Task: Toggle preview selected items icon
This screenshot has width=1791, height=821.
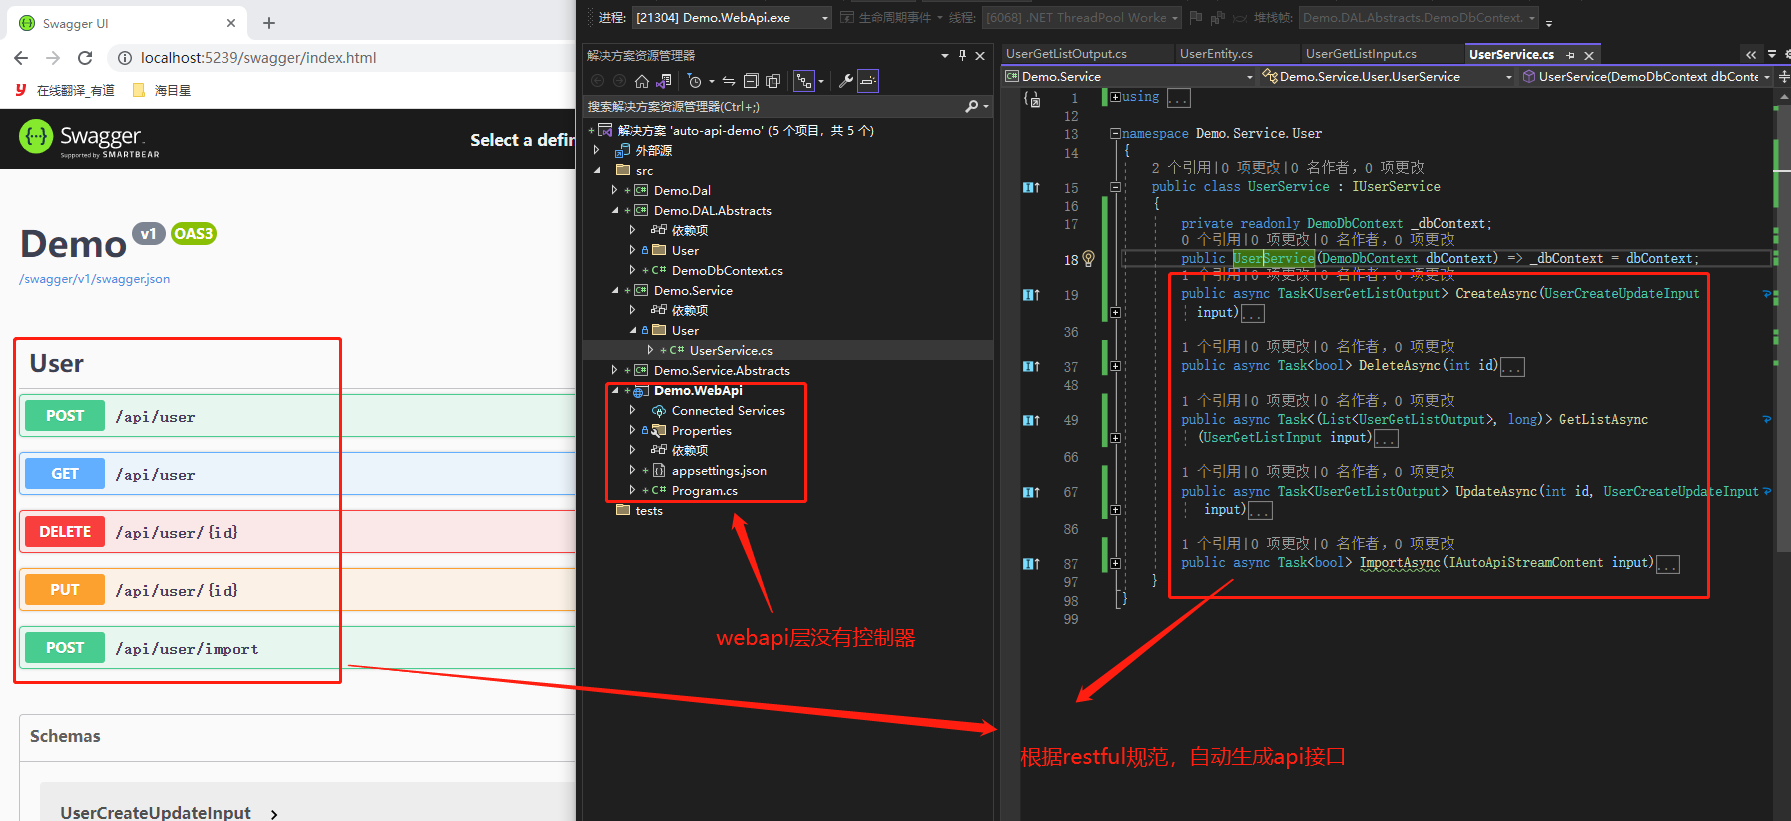Action: (867, 81)
